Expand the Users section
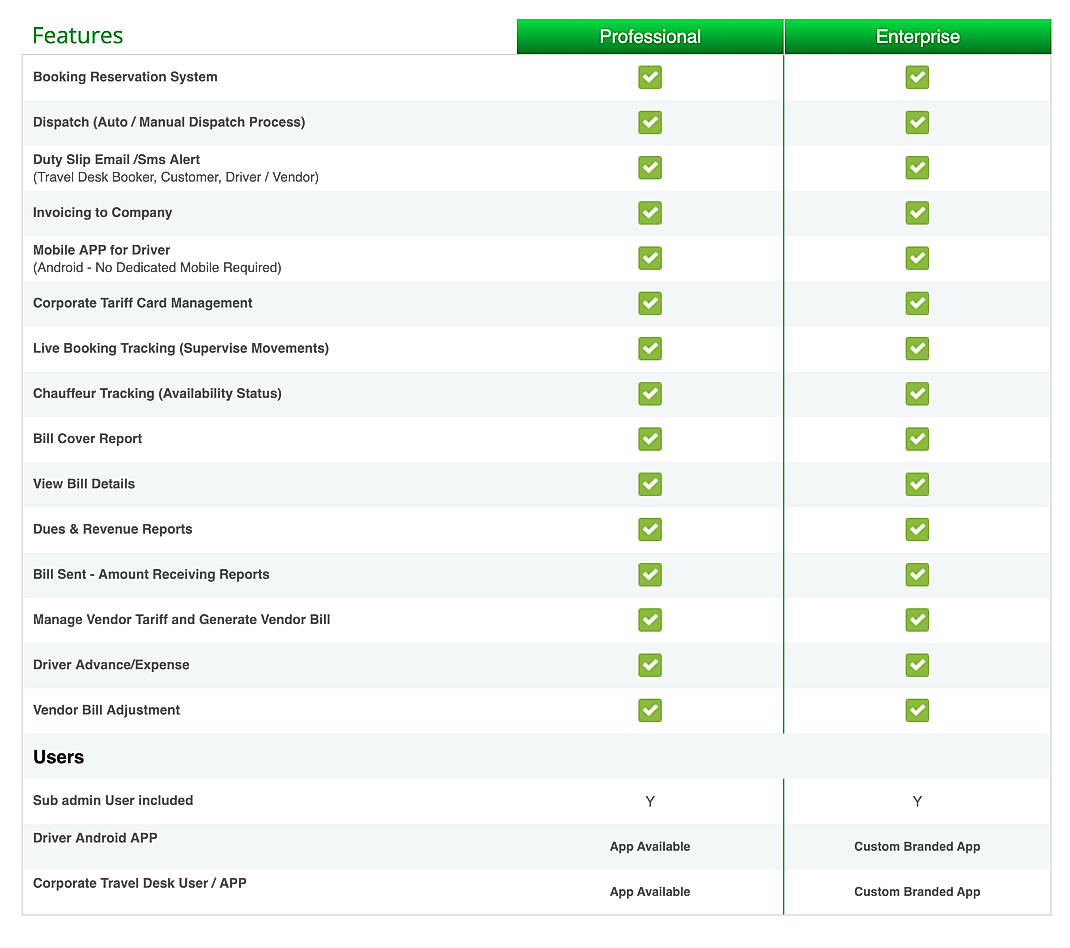The image size is (1070, 948). click(58, 757)
